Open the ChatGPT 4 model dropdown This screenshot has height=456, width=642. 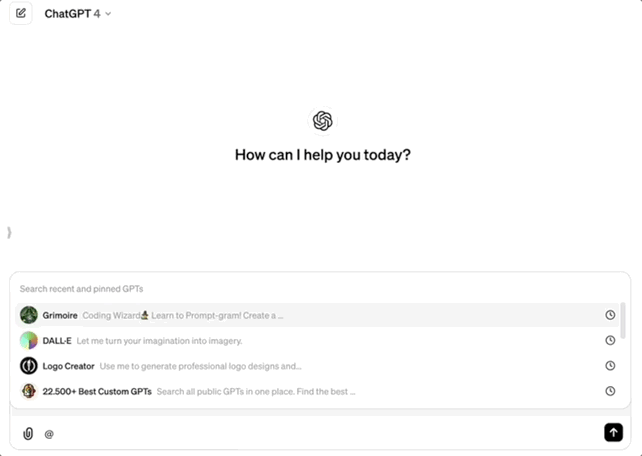[x=78, y=14]
